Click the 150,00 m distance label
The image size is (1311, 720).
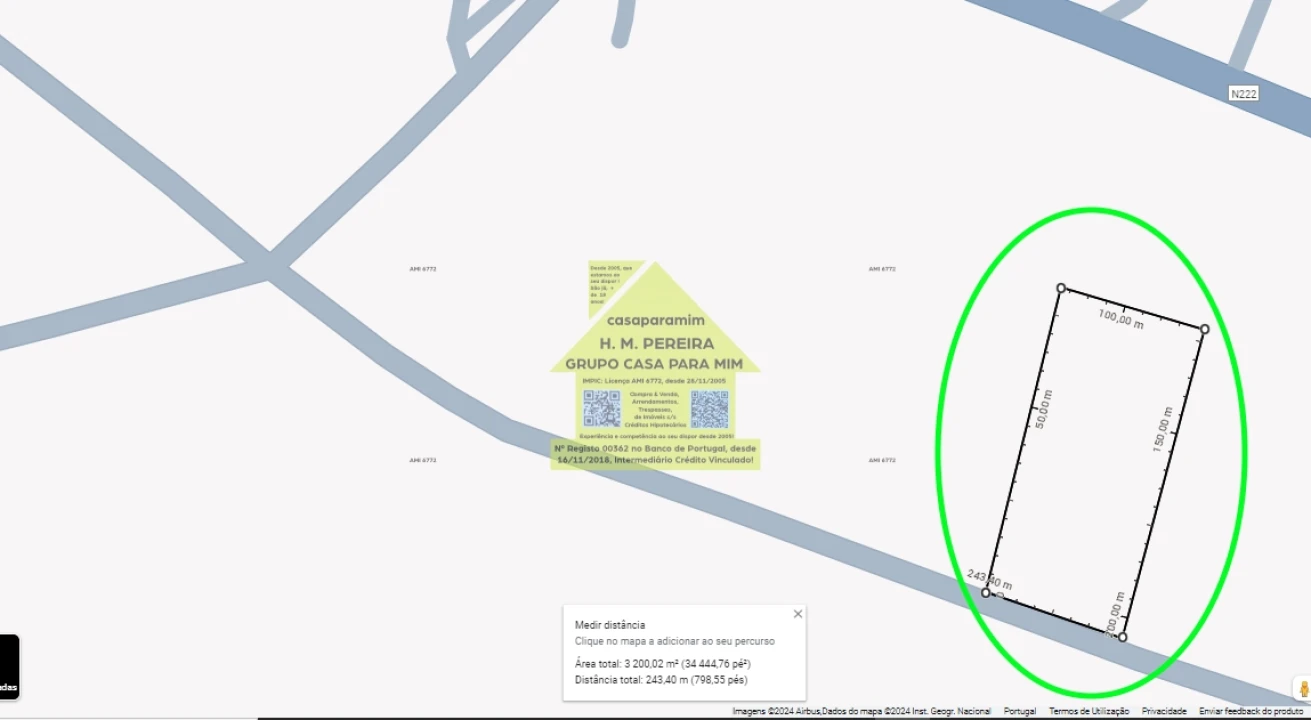coord(1162,429)
